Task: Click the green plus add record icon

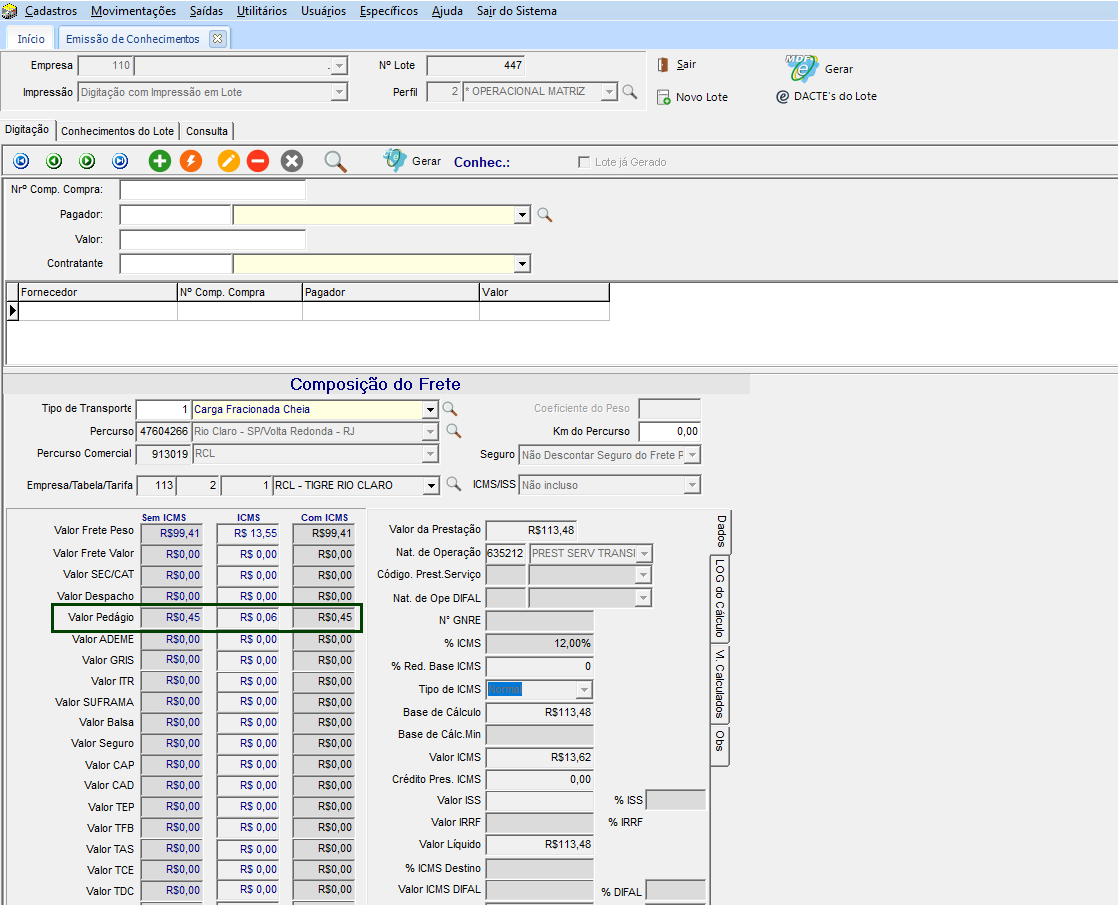Action: pos(160,161)
